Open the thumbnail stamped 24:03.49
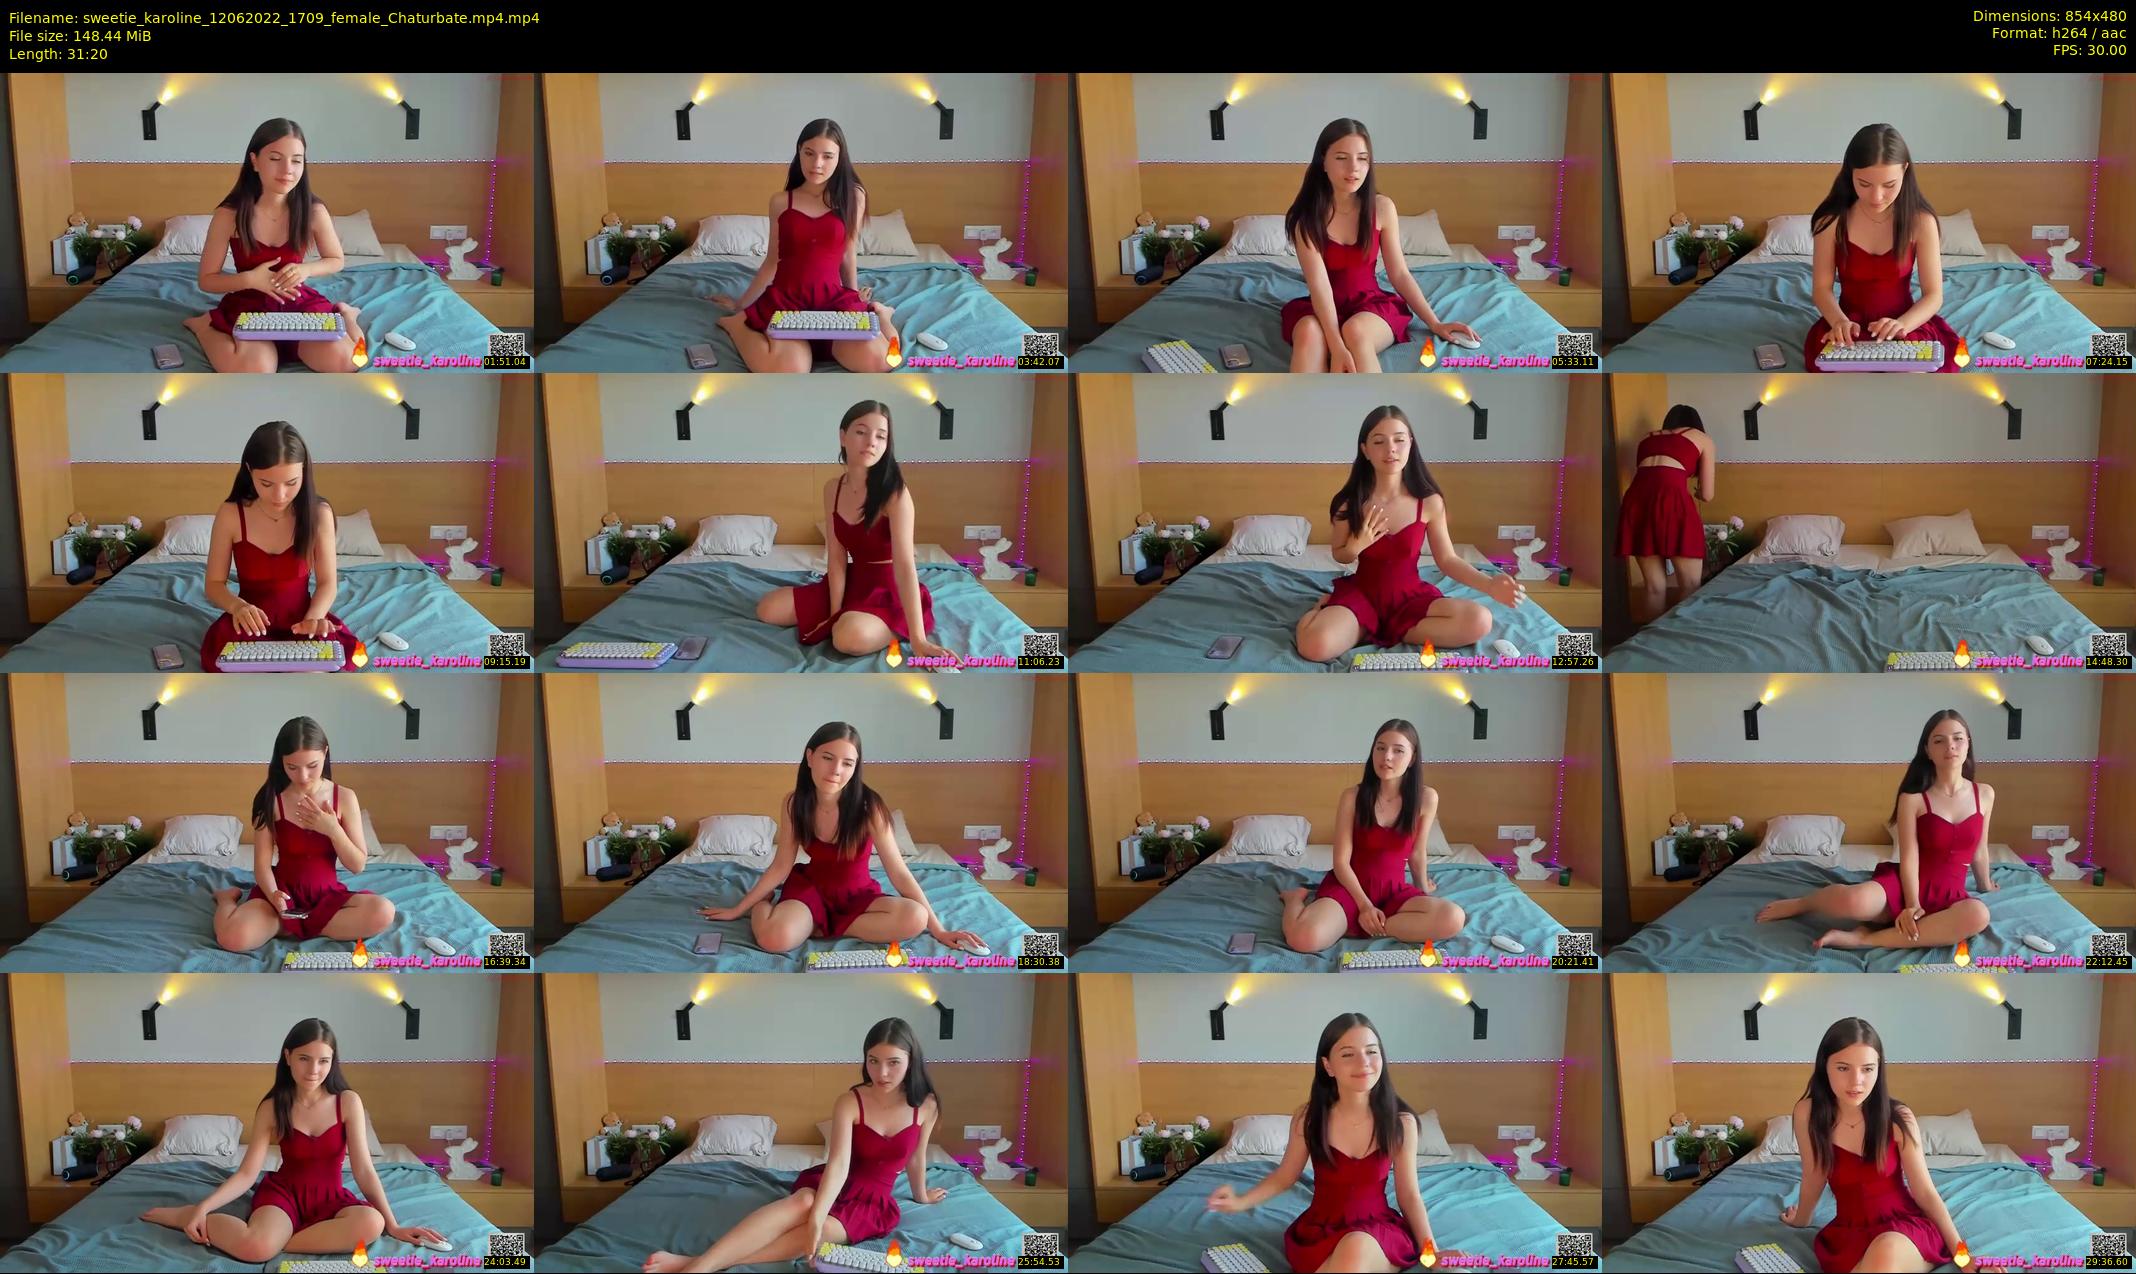The height and width of the screenshot is (1274, 2136). tap(267, 1122)
